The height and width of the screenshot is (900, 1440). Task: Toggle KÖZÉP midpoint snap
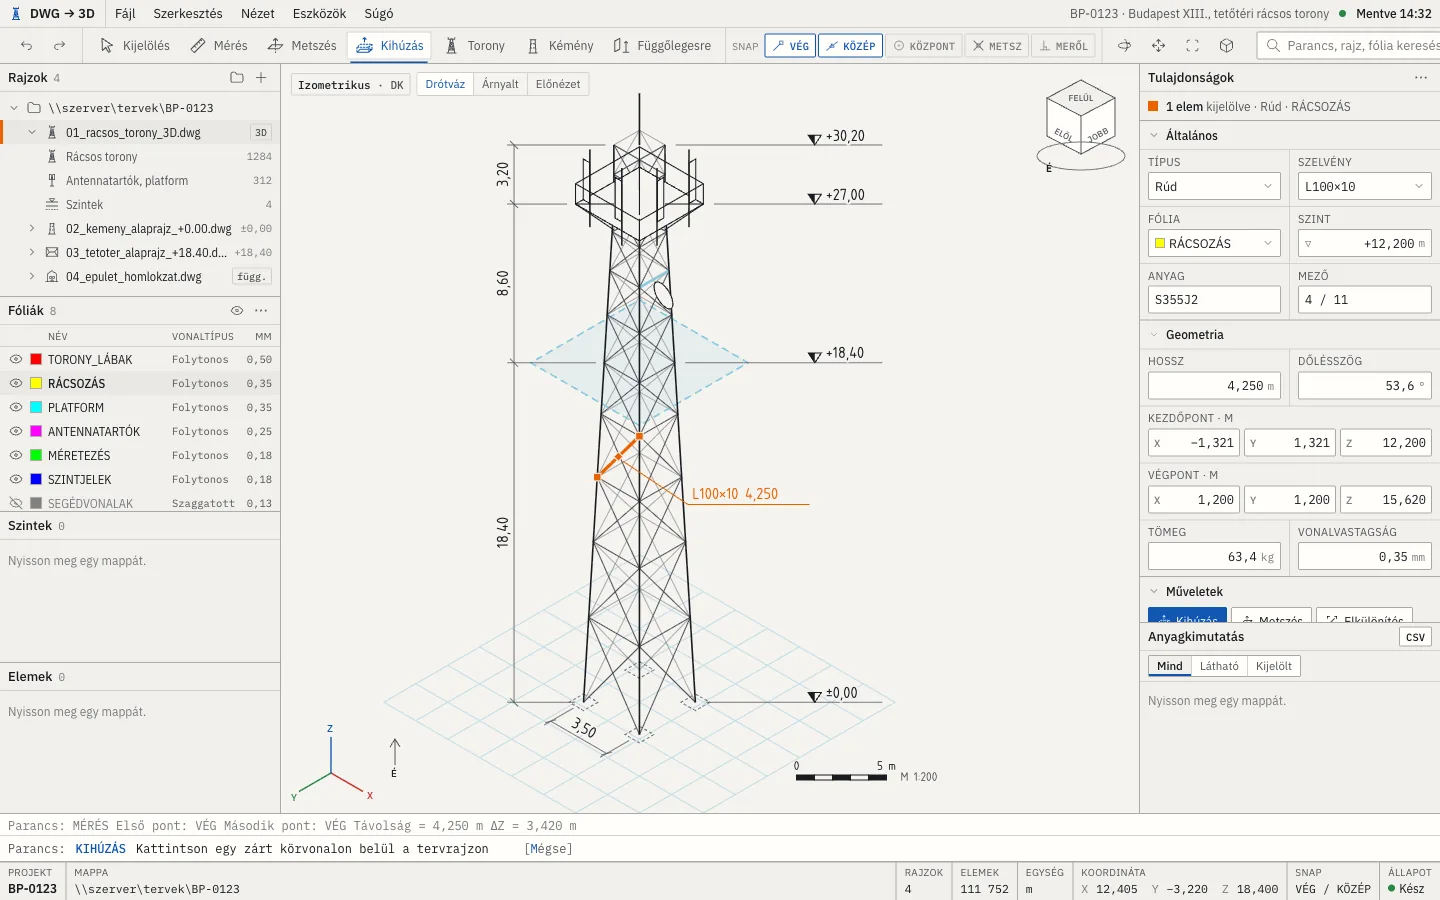pyautogui.click(x=850, y=46)
